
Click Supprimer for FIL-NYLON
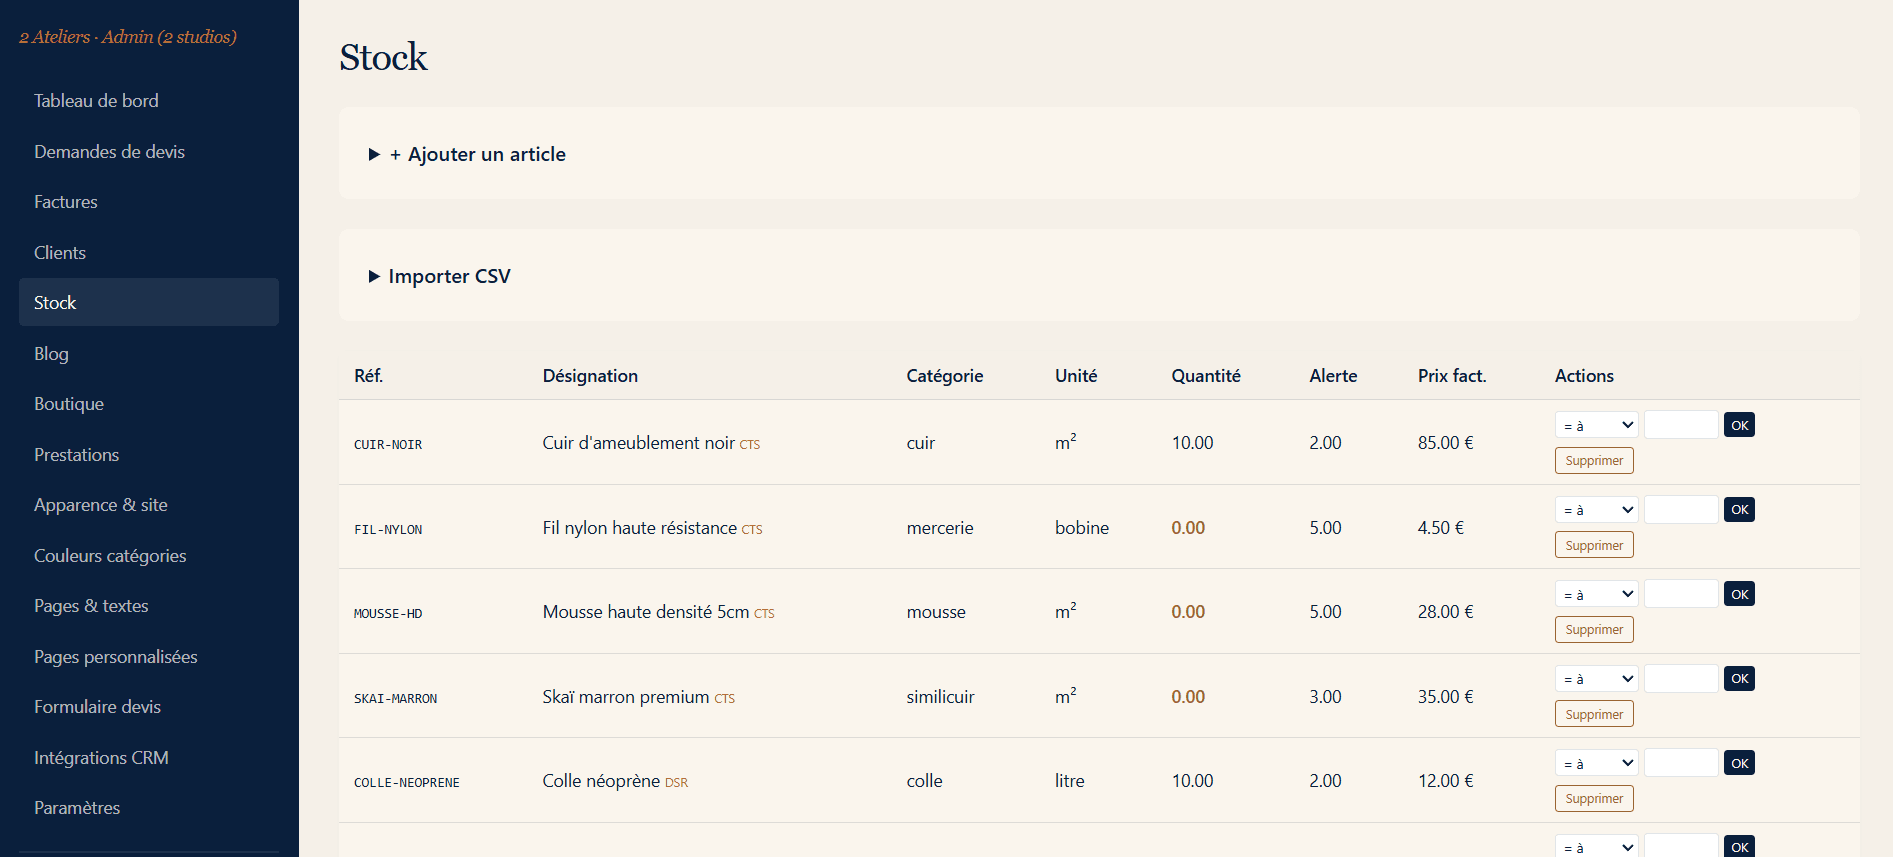1594,545
